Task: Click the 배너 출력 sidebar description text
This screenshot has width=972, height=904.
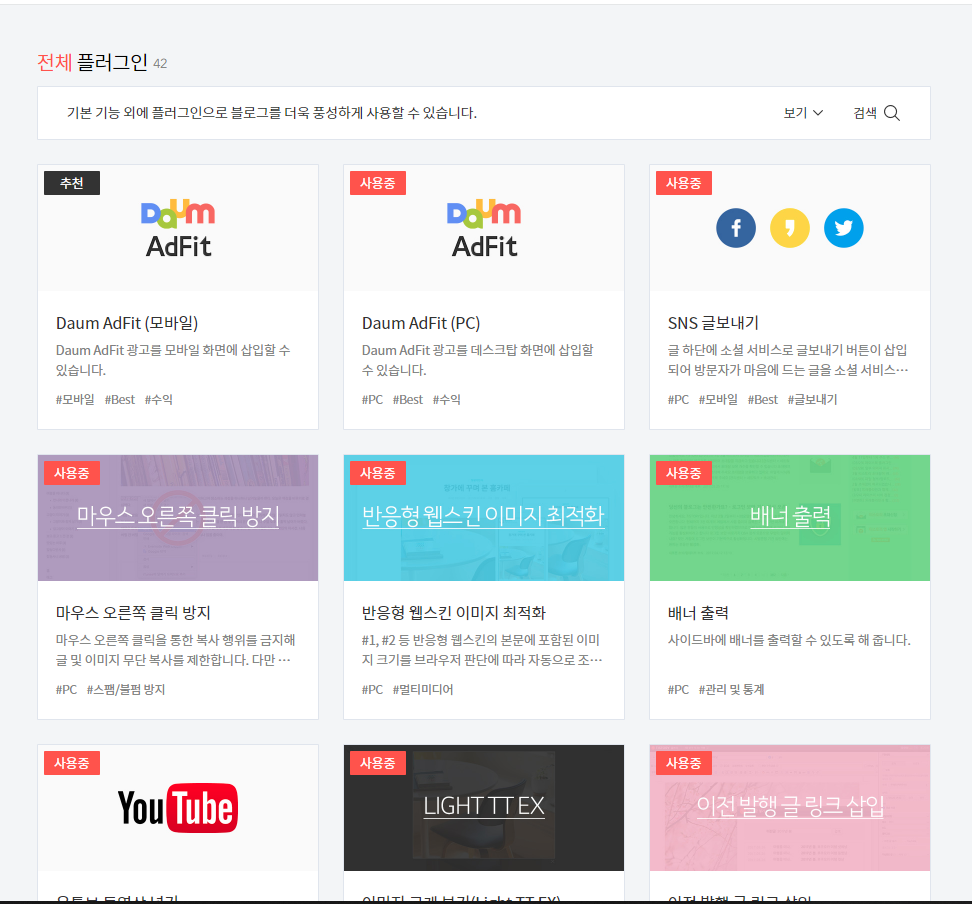Action: [789, 640]
